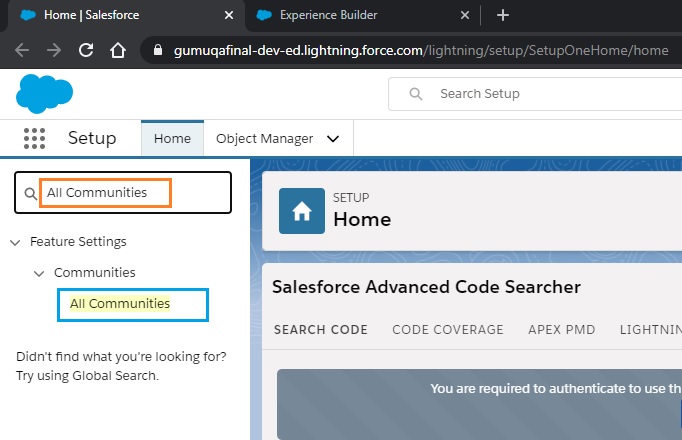
Task: Click the Communities tree label
Action: [95, 273]
